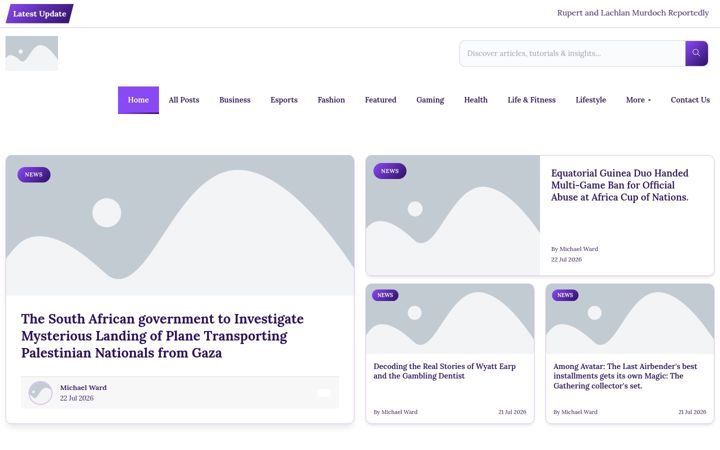Screen dimensions: 720x450
Task: Click the NEWS tag on the South African article
Action: (x=34, y=174)
